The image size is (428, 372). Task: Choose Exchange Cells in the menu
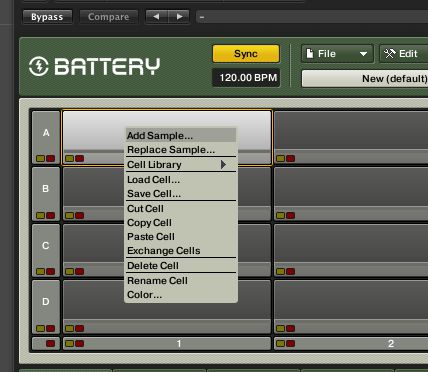181,251
